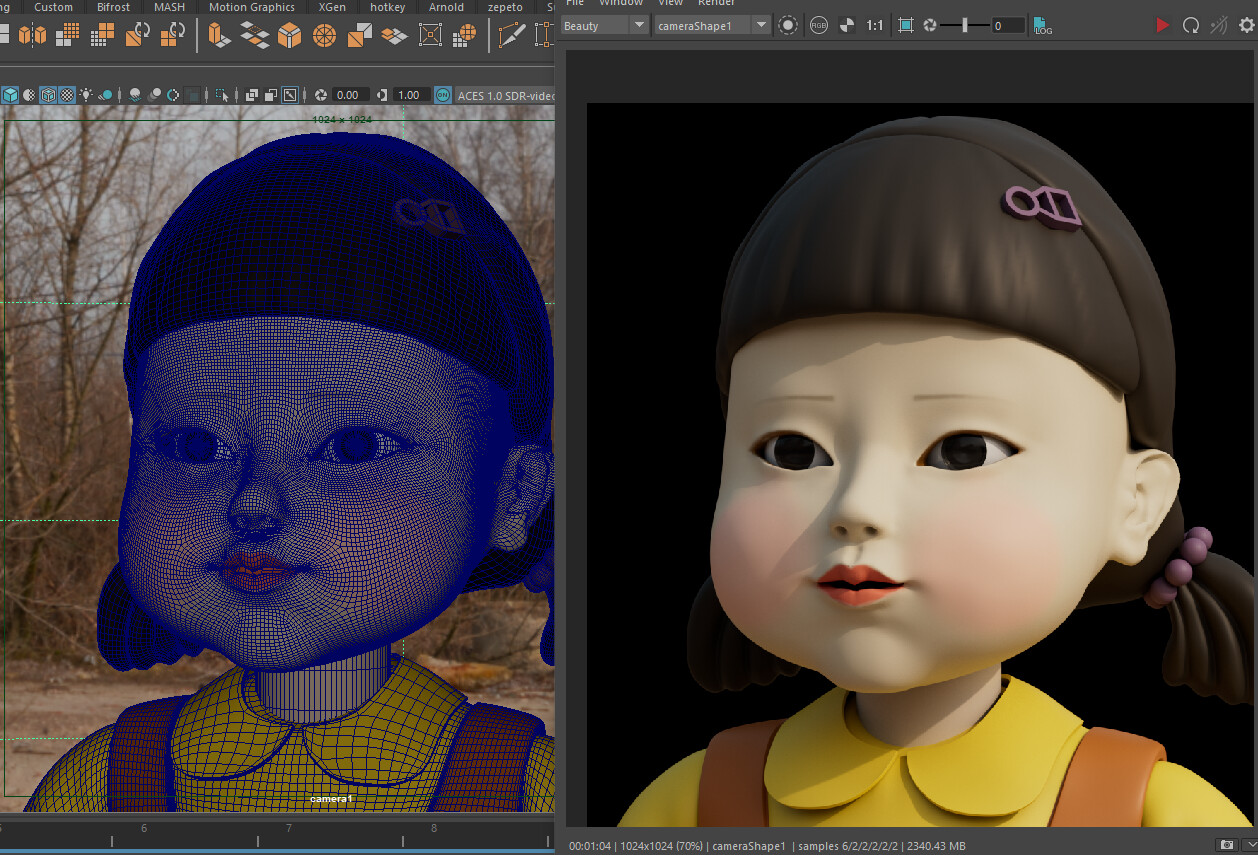Open the cameraShape1 camera dropdown
This screenshot has width=1258, height=855.
(x=713, y=25)
